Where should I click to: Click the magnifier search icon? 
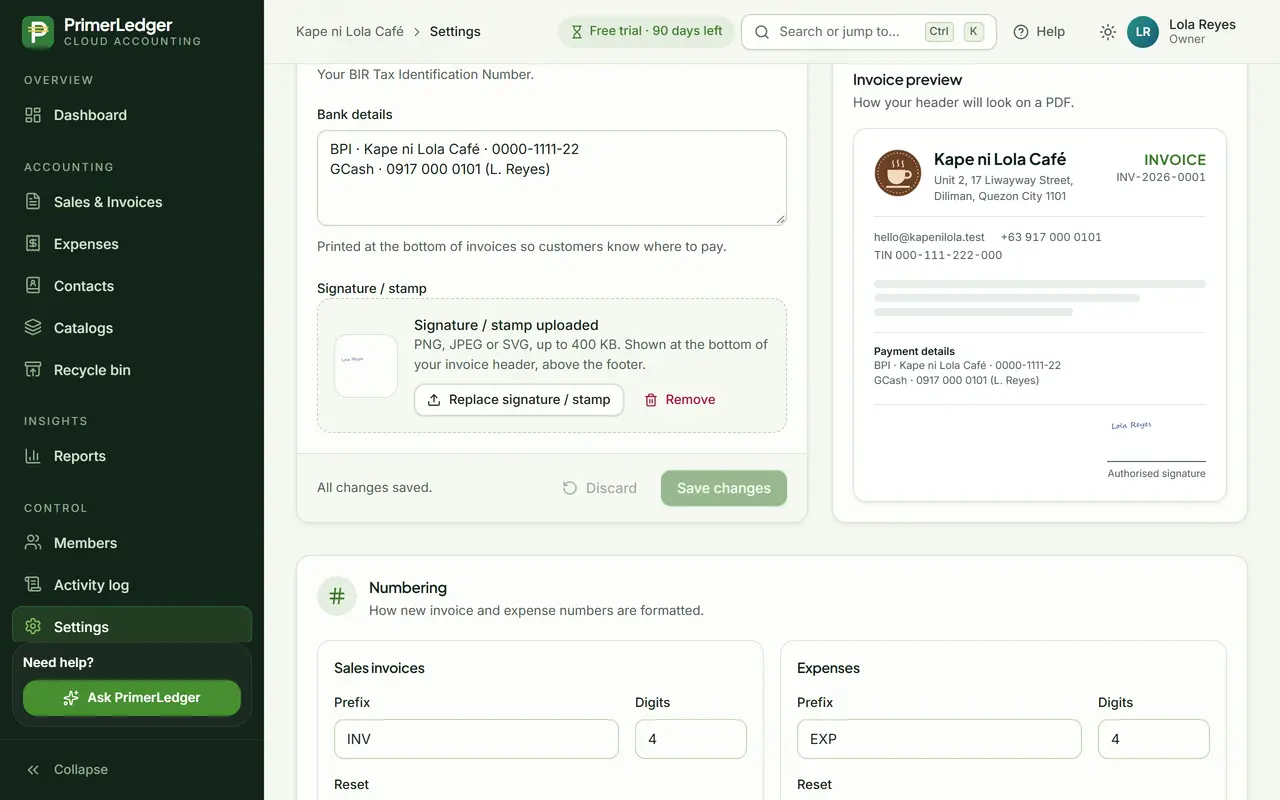pyautogui.click(x=762, y=32)
